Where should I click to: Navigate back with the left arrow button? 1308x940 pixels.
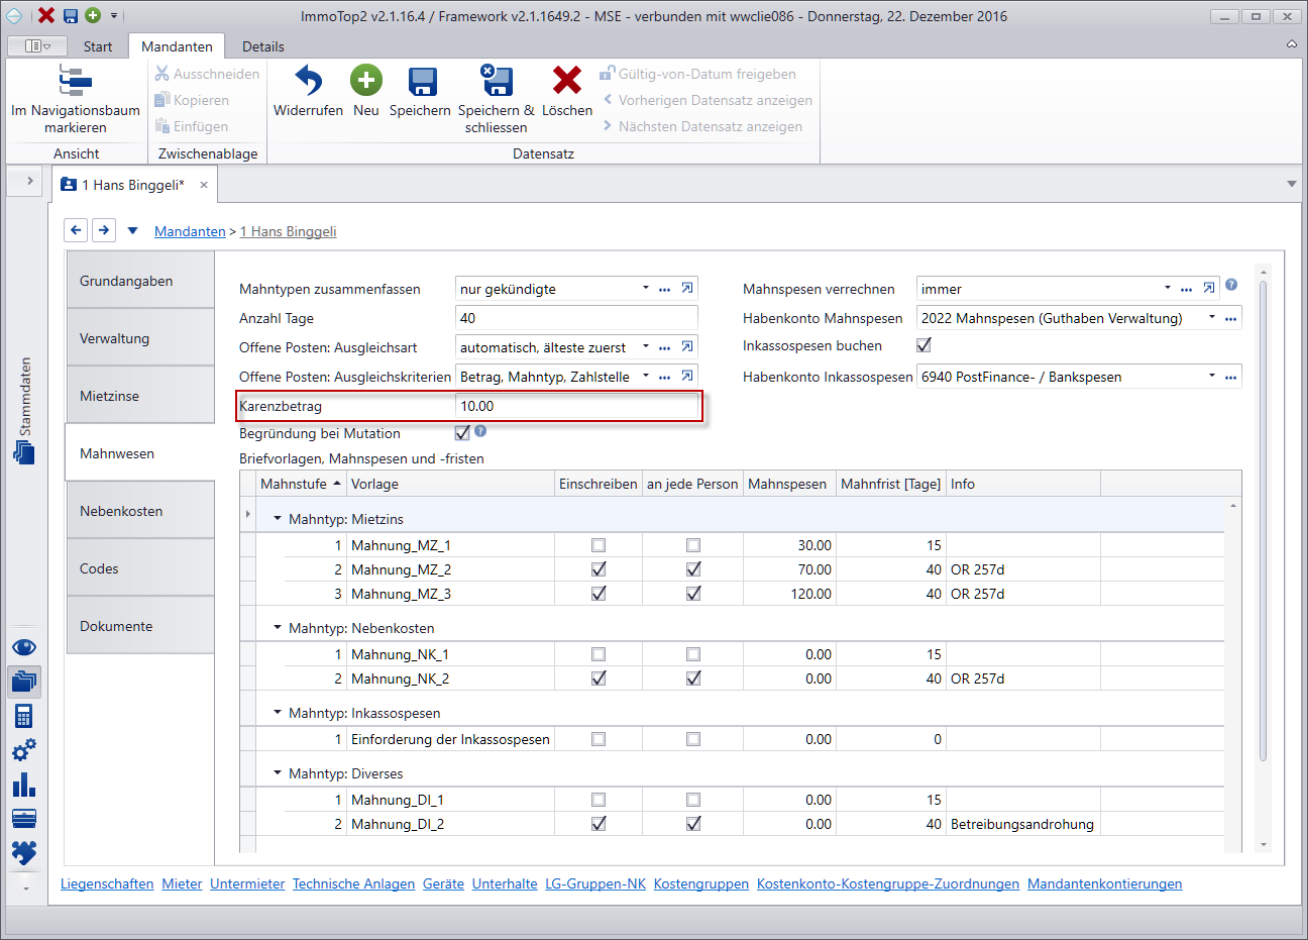[76, 231]
